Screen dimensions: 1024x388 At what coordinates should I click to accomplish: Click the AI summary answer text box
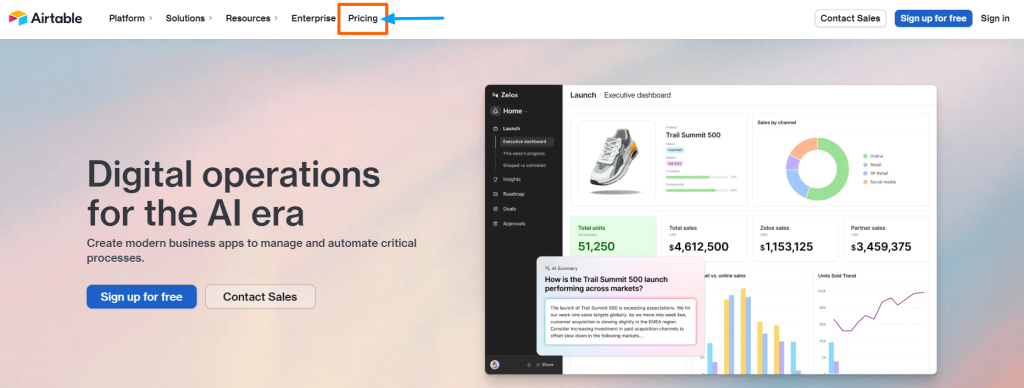620,321
